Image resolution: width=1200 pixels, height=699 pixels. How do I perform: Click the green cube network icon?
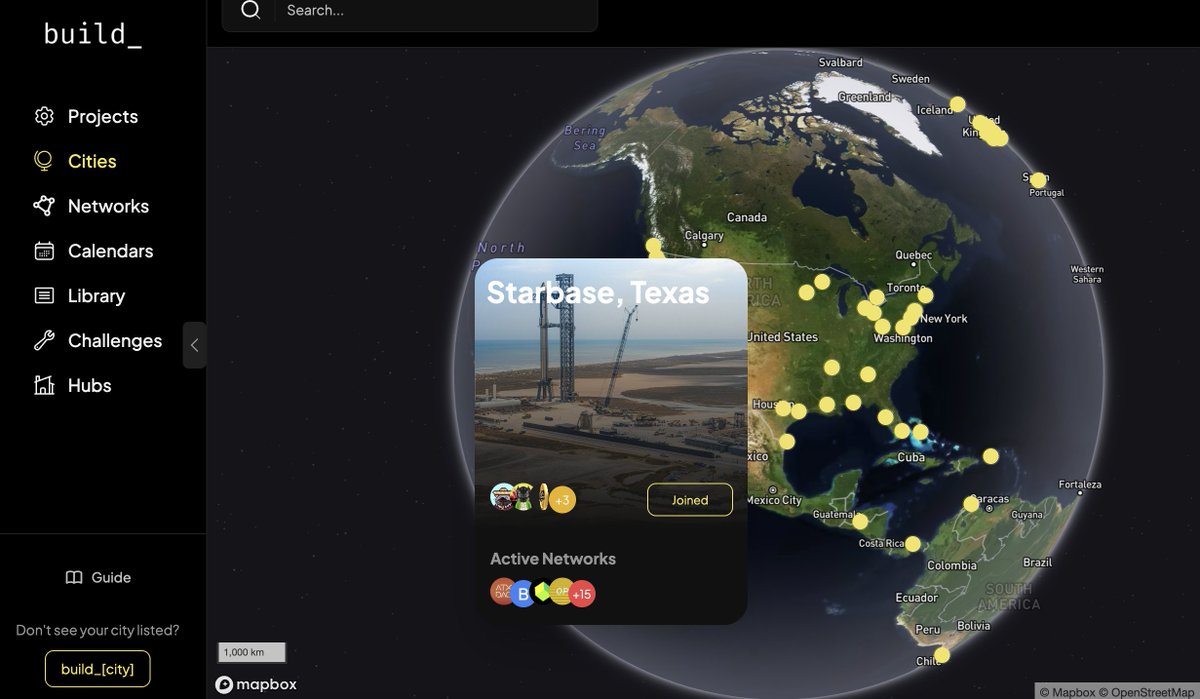[x=543, y=591]
